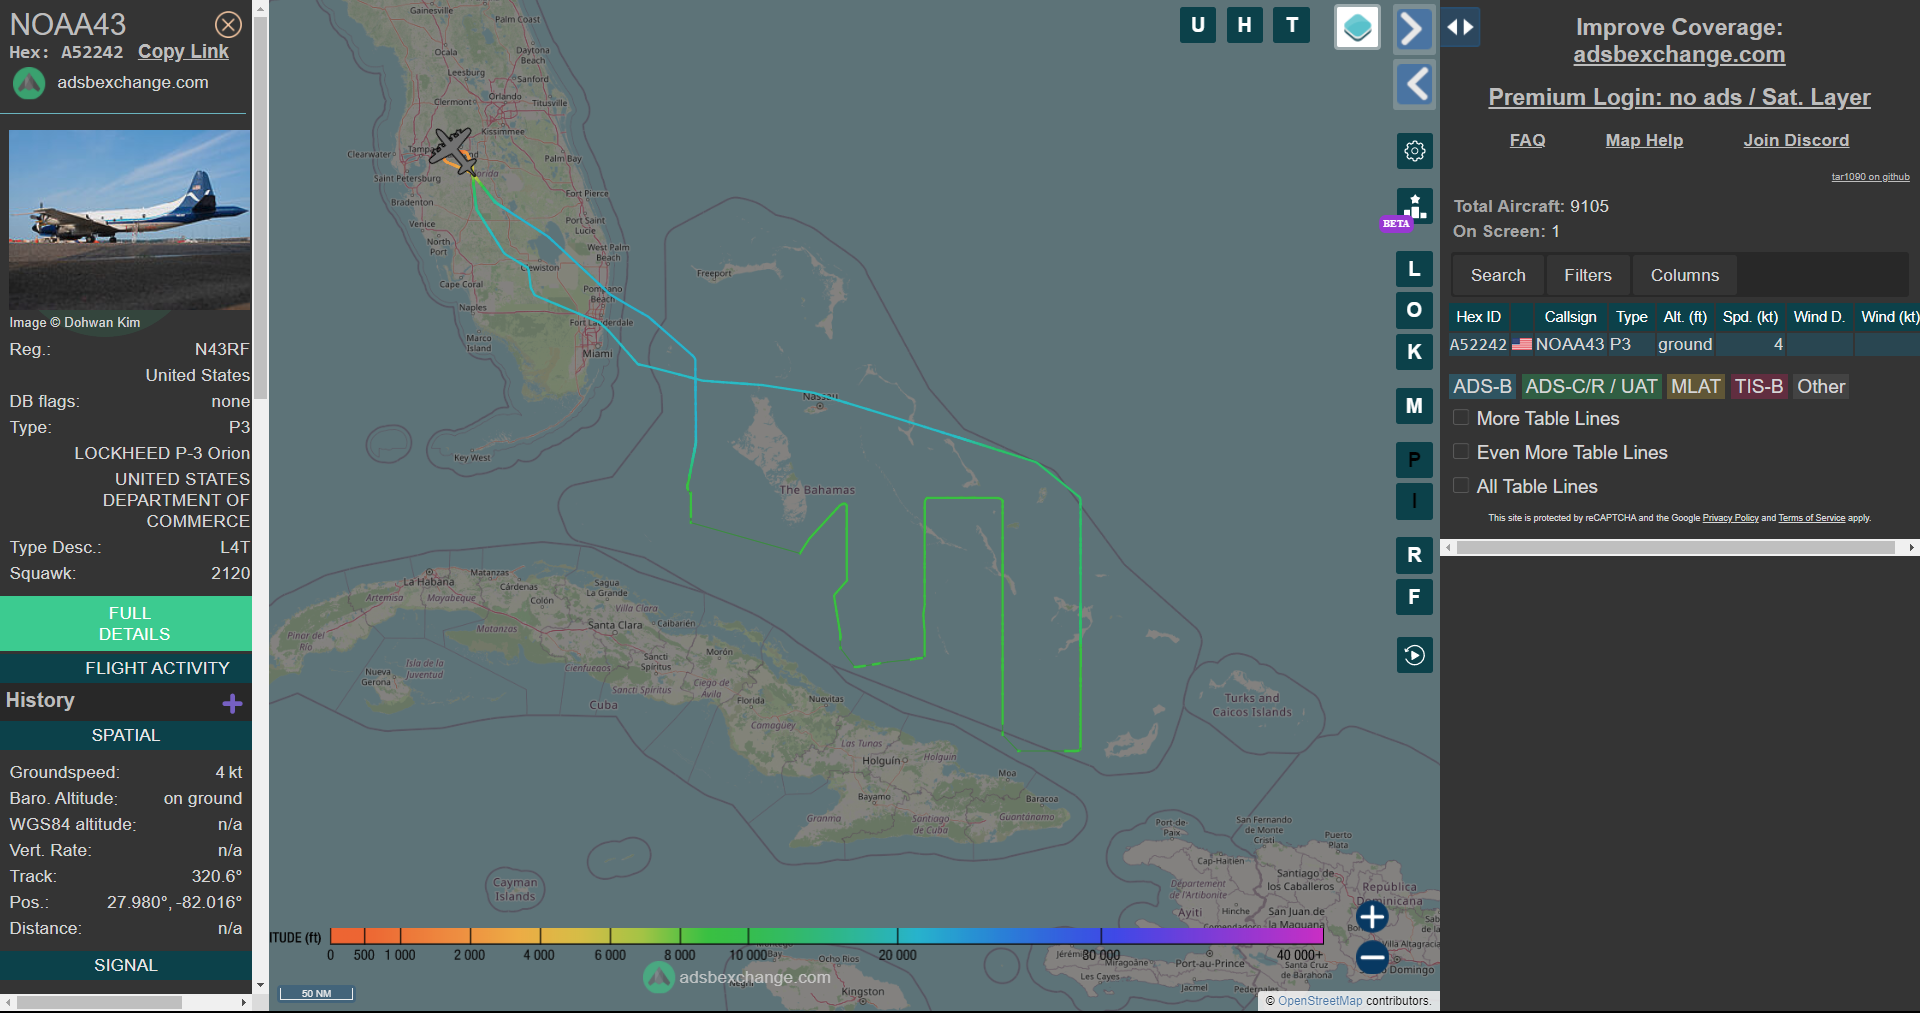Open the Columns tab
1920x1013 pixels.
tap(1685, 275)
